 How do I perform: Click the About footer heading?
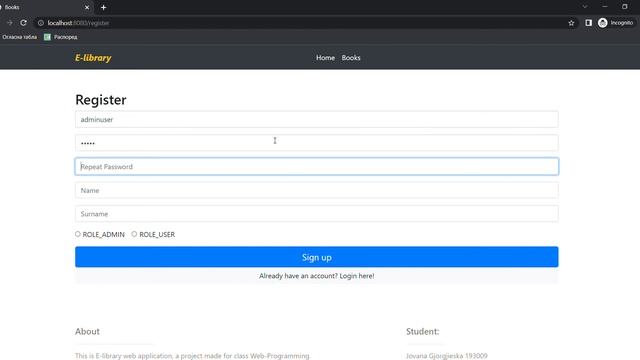click(87, 331)
